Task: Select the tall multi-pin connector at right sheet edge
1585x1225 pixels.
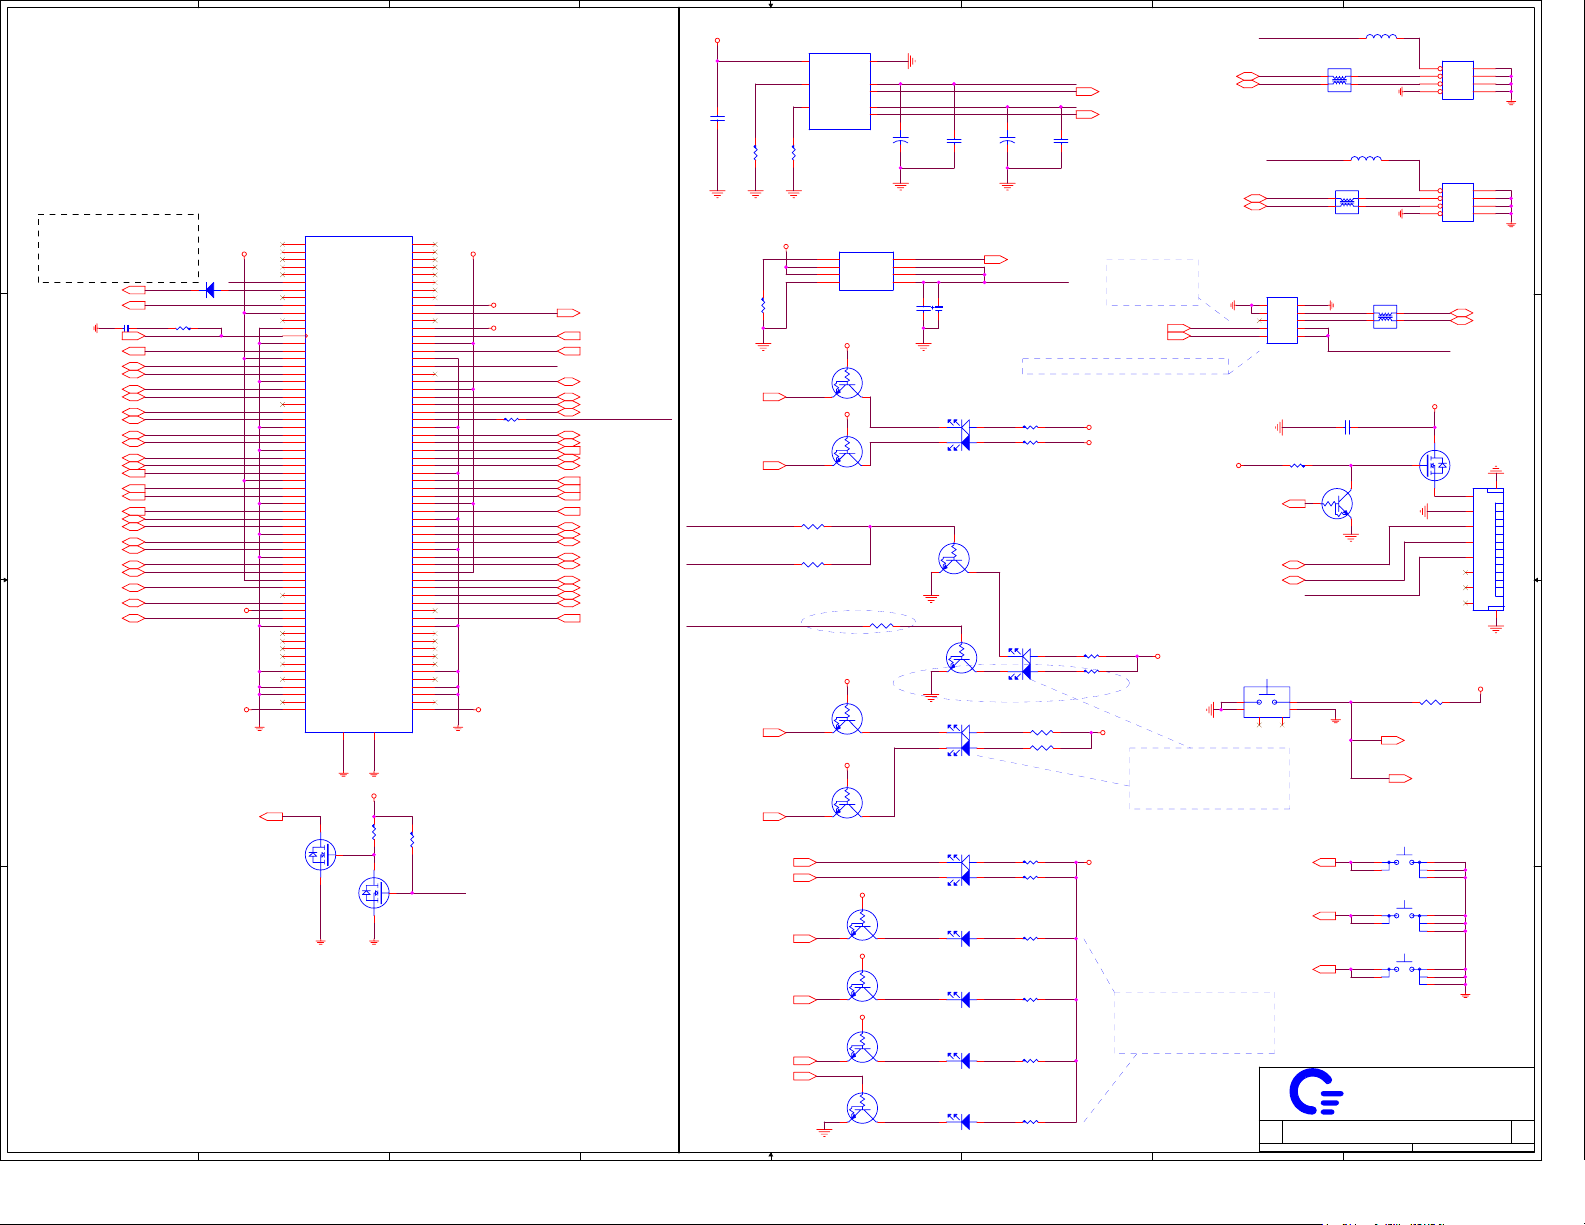Action: pyautogui.click(x=1488, y=549)
